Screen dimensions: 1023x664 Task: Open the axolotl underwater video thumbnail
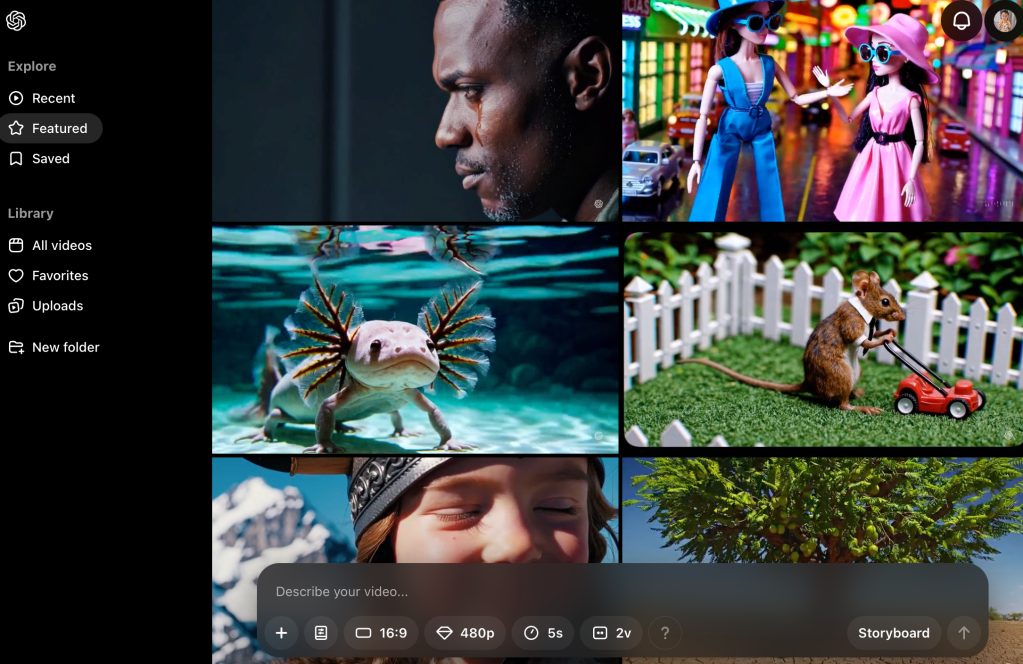(414, 340)
